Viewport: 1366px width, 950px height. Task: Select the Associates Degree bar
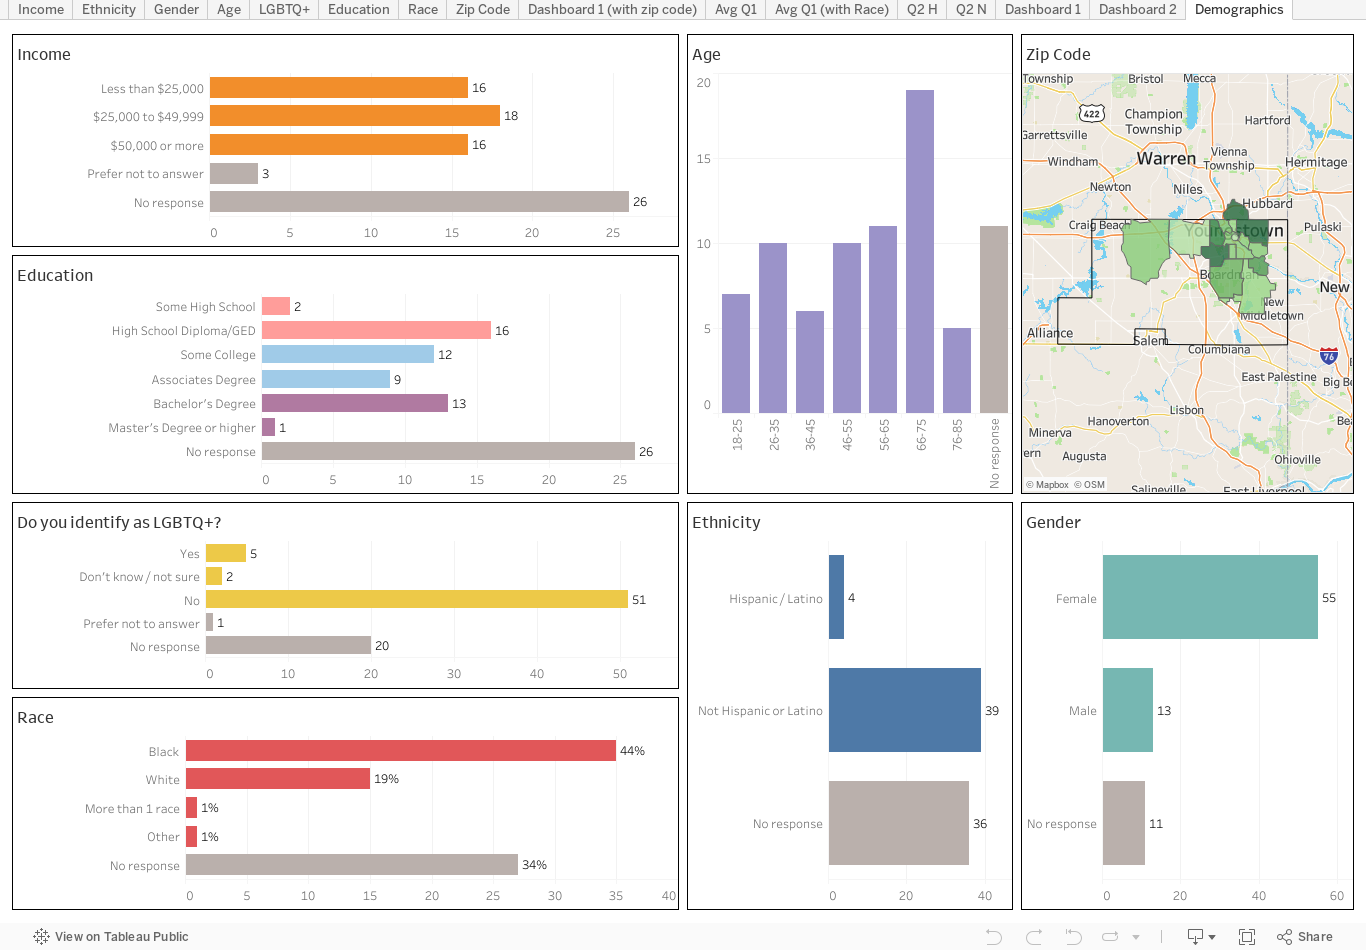point(326,379)
